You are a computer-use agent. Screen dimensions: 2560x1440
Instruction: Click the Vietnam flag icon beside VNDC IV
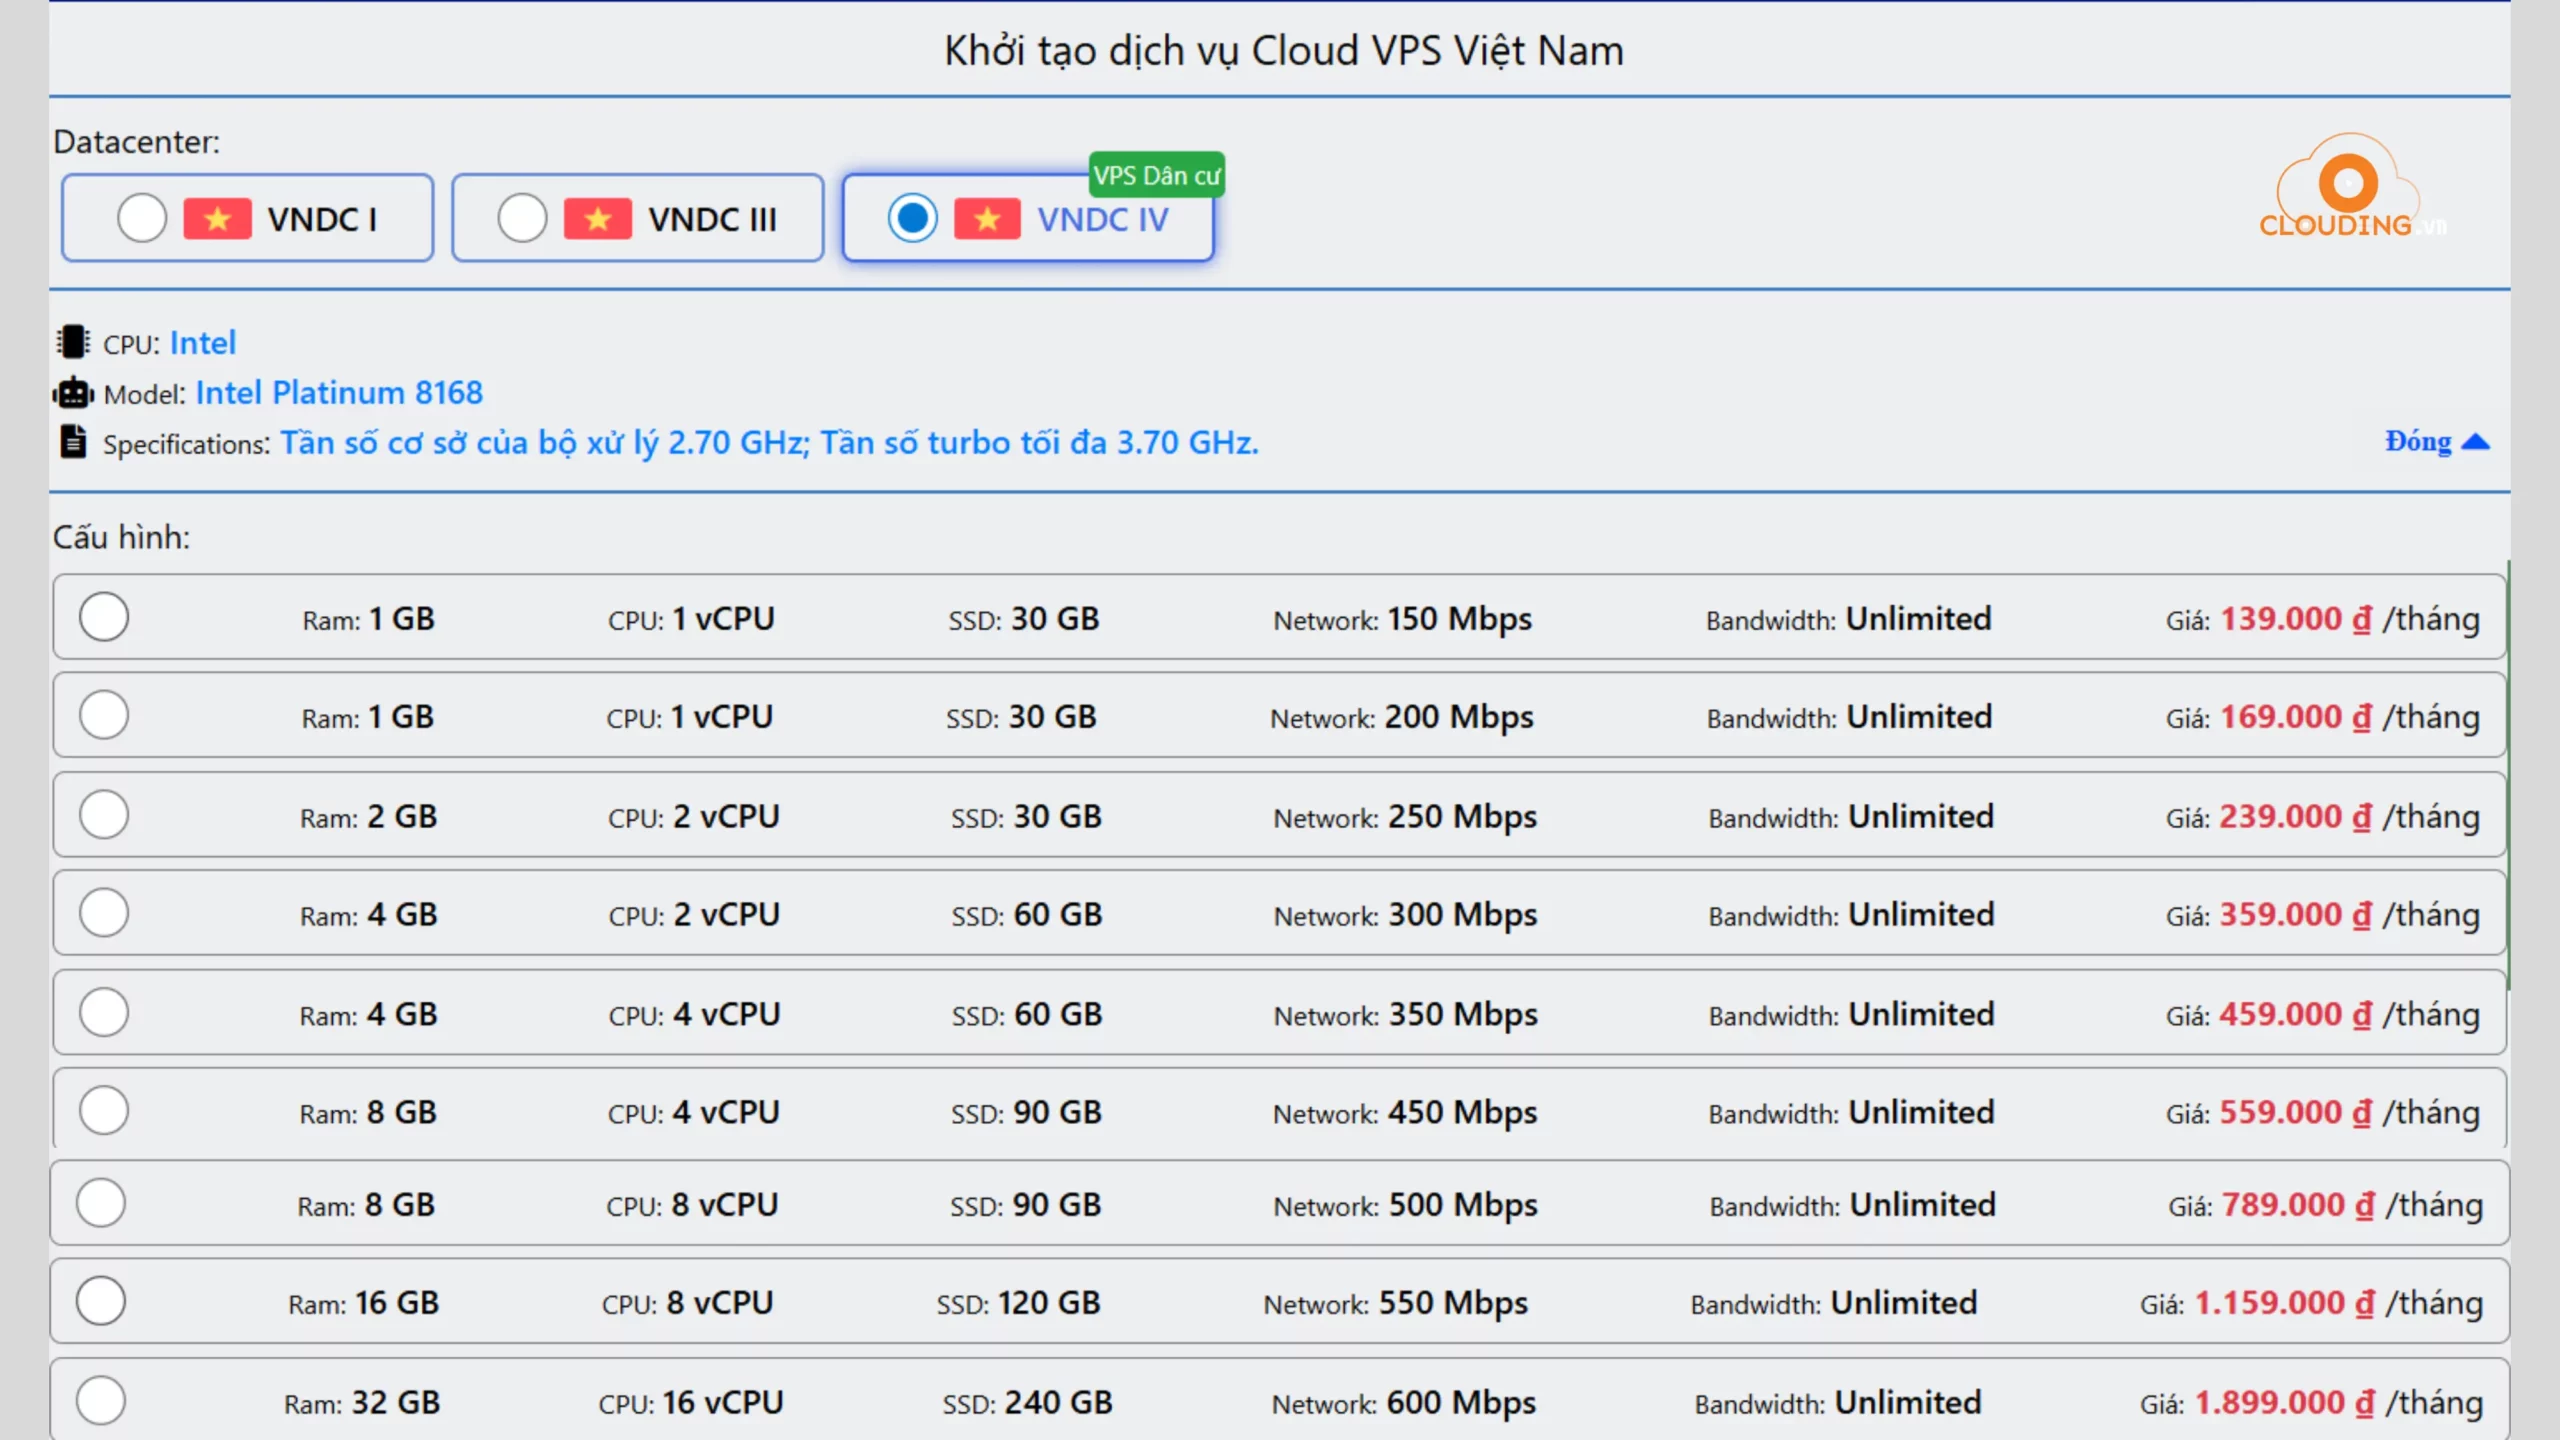pos(988,219)
